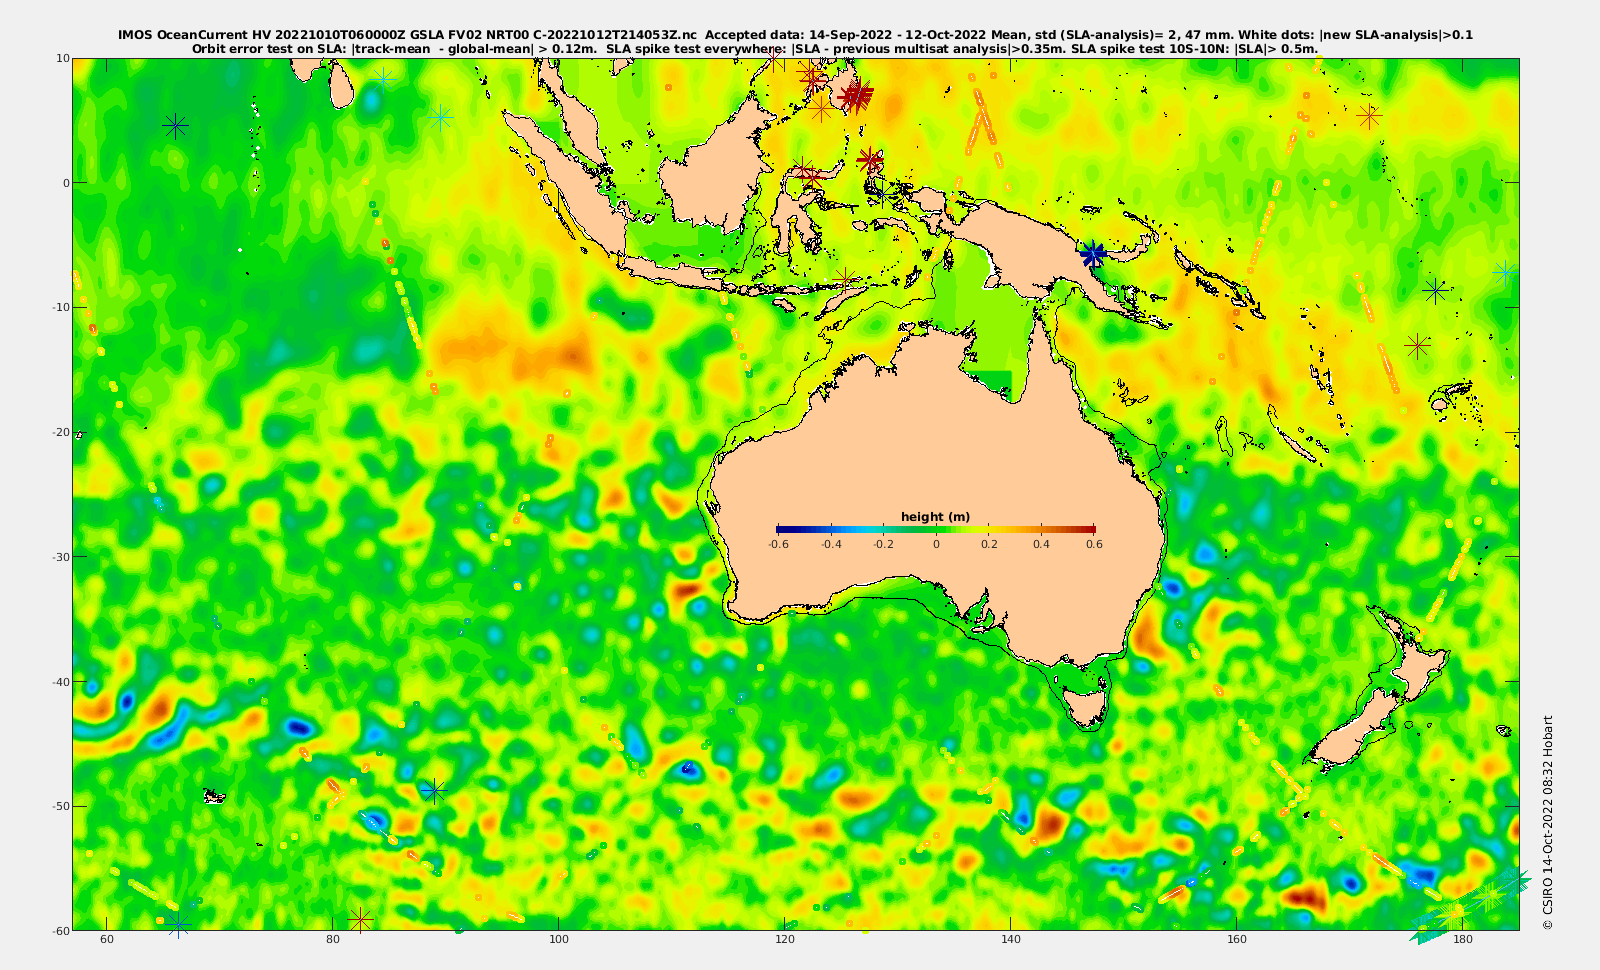Click the y-axis latitude label -10
This screenshot has height=970, width=1600.
pyautogui.click(x=61, y=307)
